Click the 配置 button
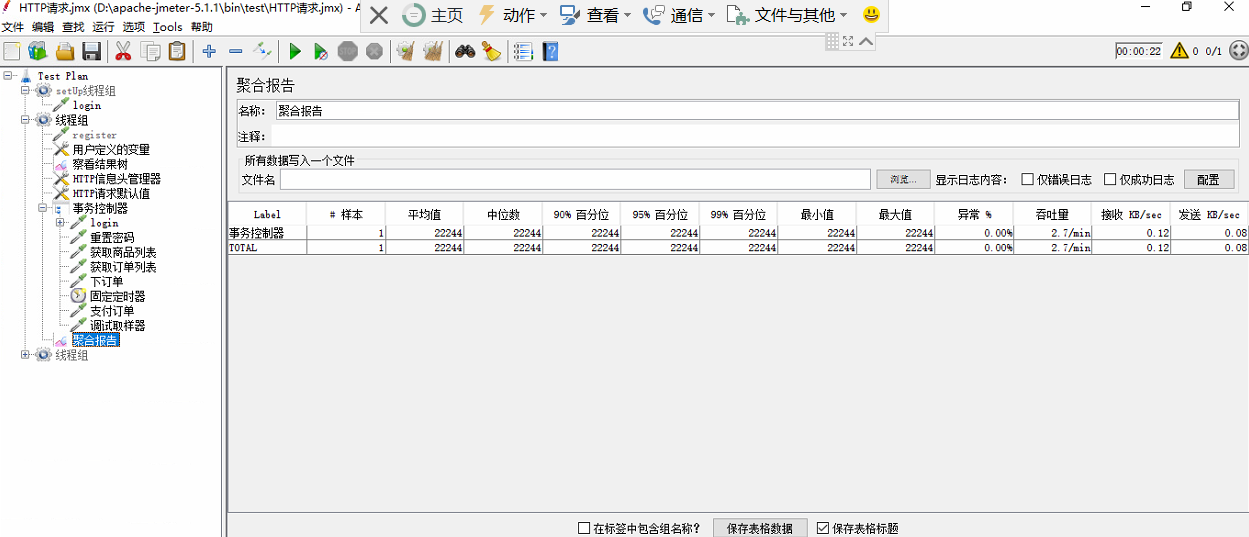This screenshot has height=537, width=1249. tap(1208, 180)
